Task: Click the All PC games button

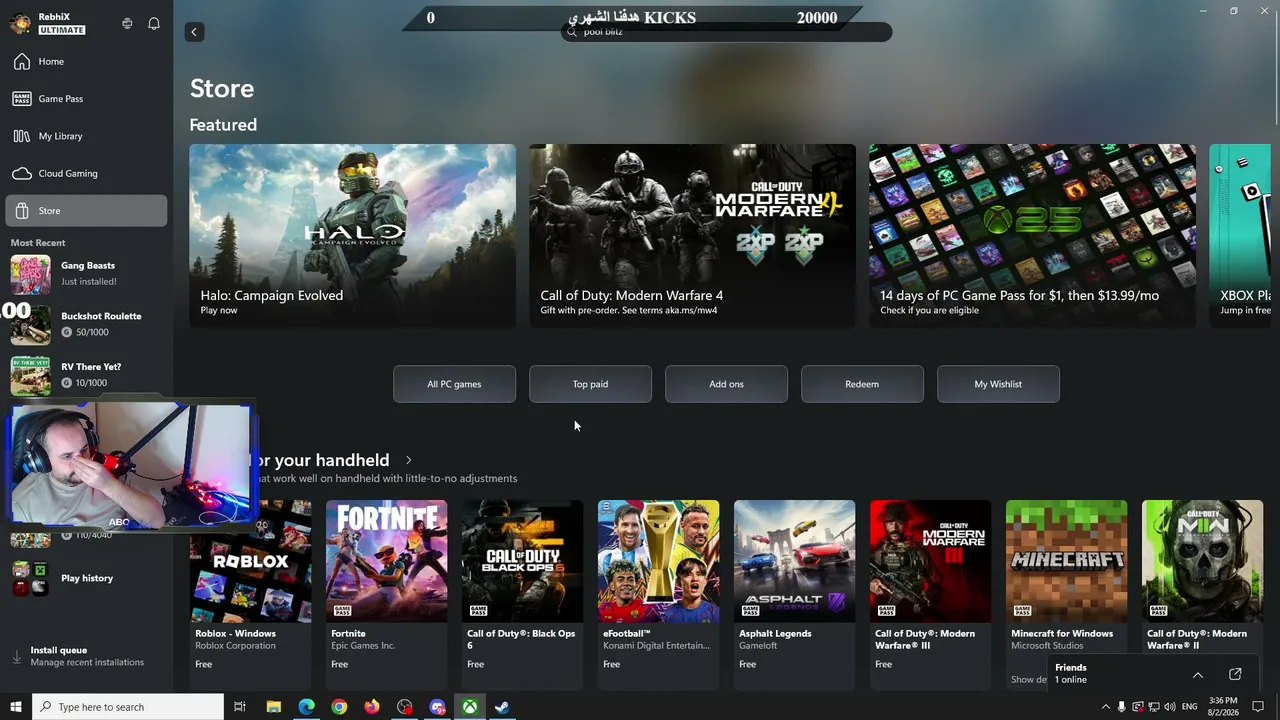Action: coord(454,384)
